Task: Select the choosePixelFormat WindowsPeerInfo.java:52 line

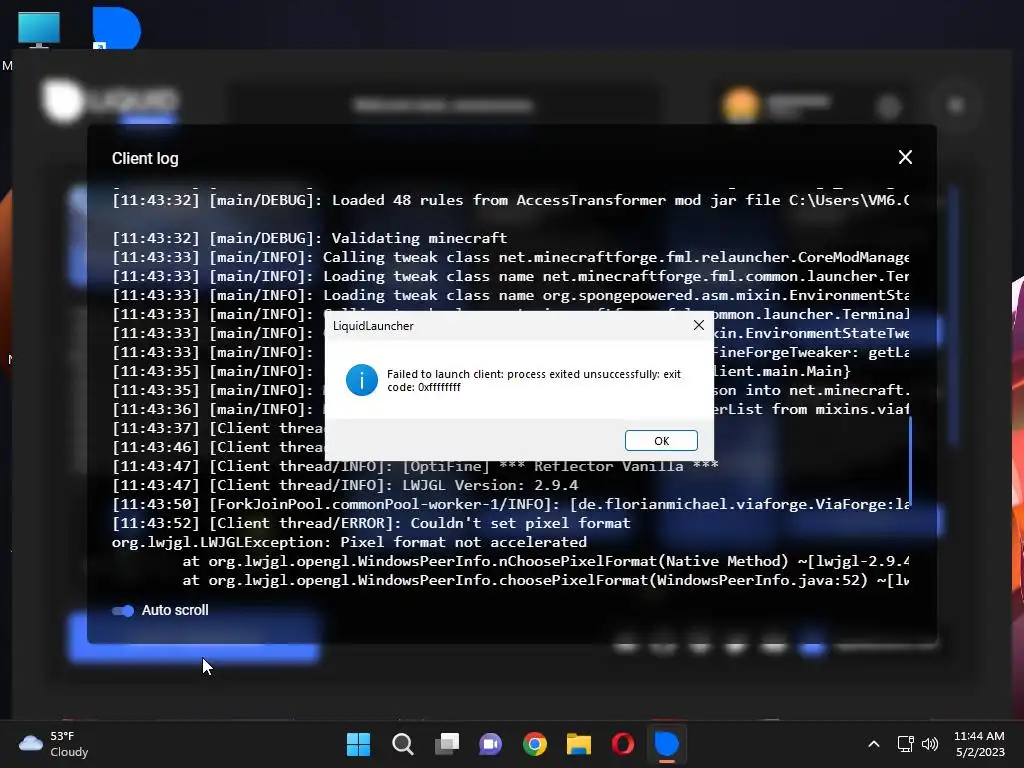Action: 545,580
